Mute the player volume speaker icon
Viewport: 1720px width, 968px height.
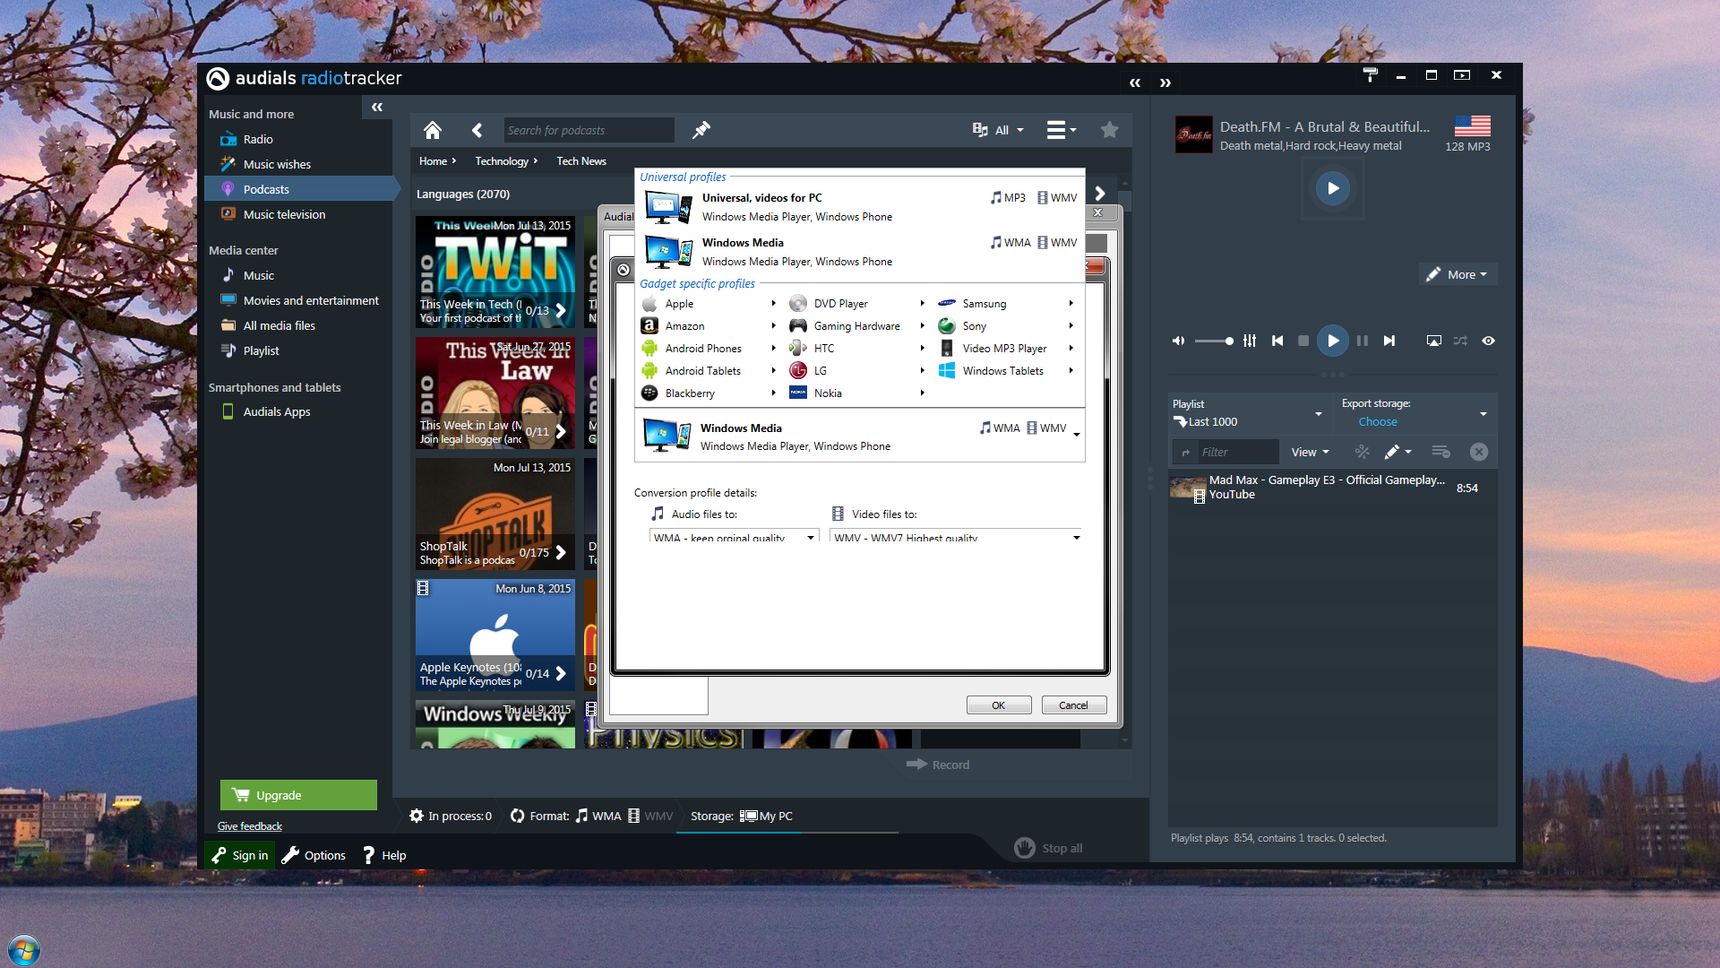pos(1178,341)
